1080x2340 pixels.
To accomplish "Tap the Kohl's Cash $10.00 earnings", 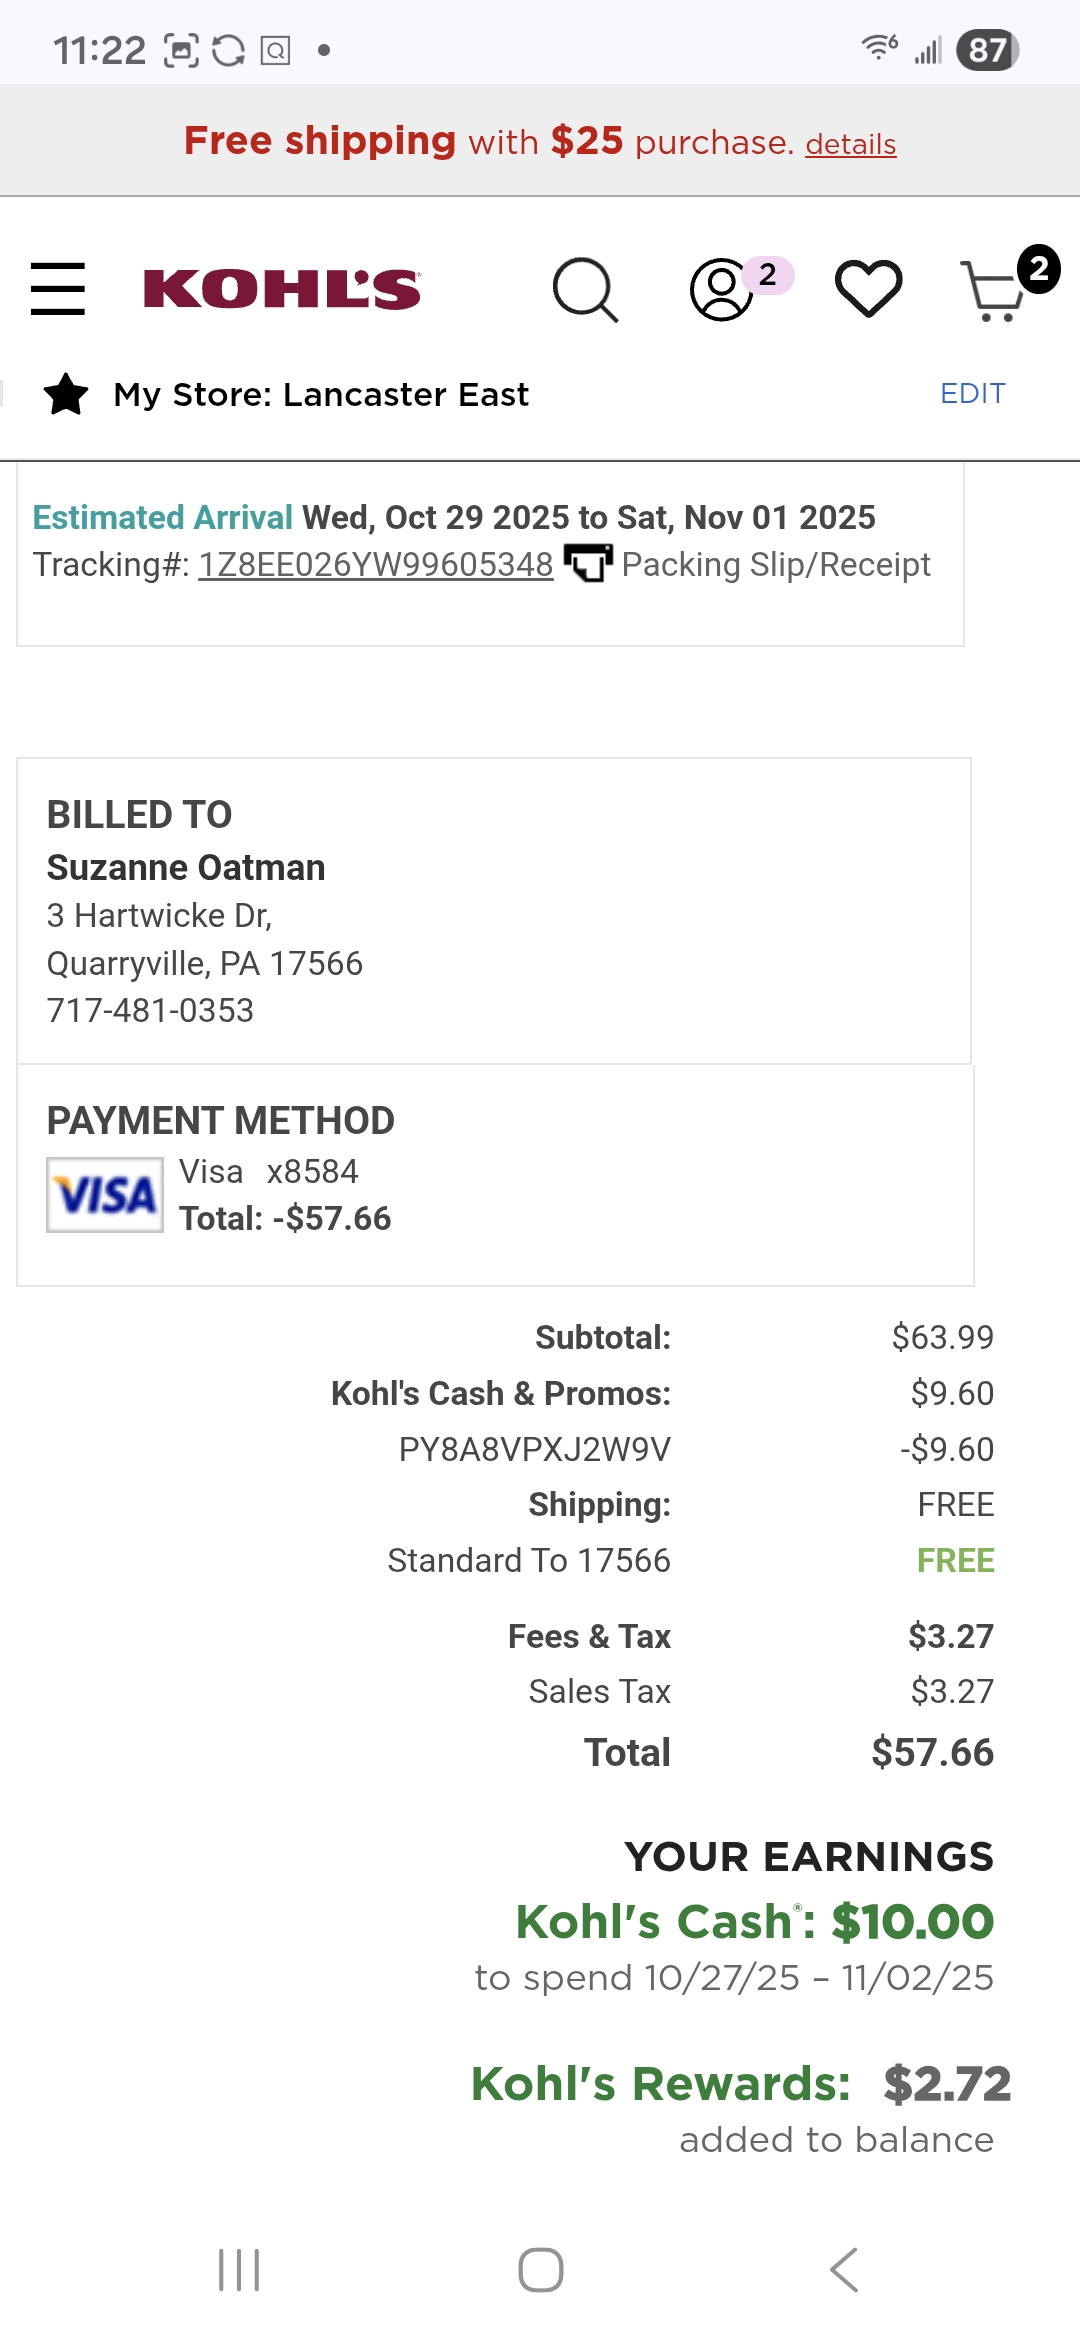I will [x=755, y=1921].
